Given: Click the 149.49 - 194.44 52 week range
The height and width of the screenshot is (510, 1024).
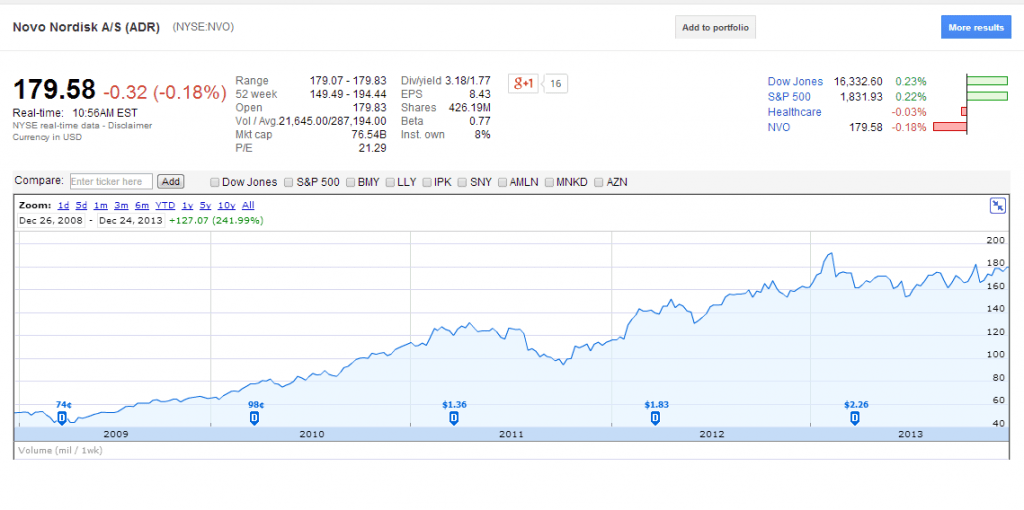Looking at the screenshot, I should point(348,94).
